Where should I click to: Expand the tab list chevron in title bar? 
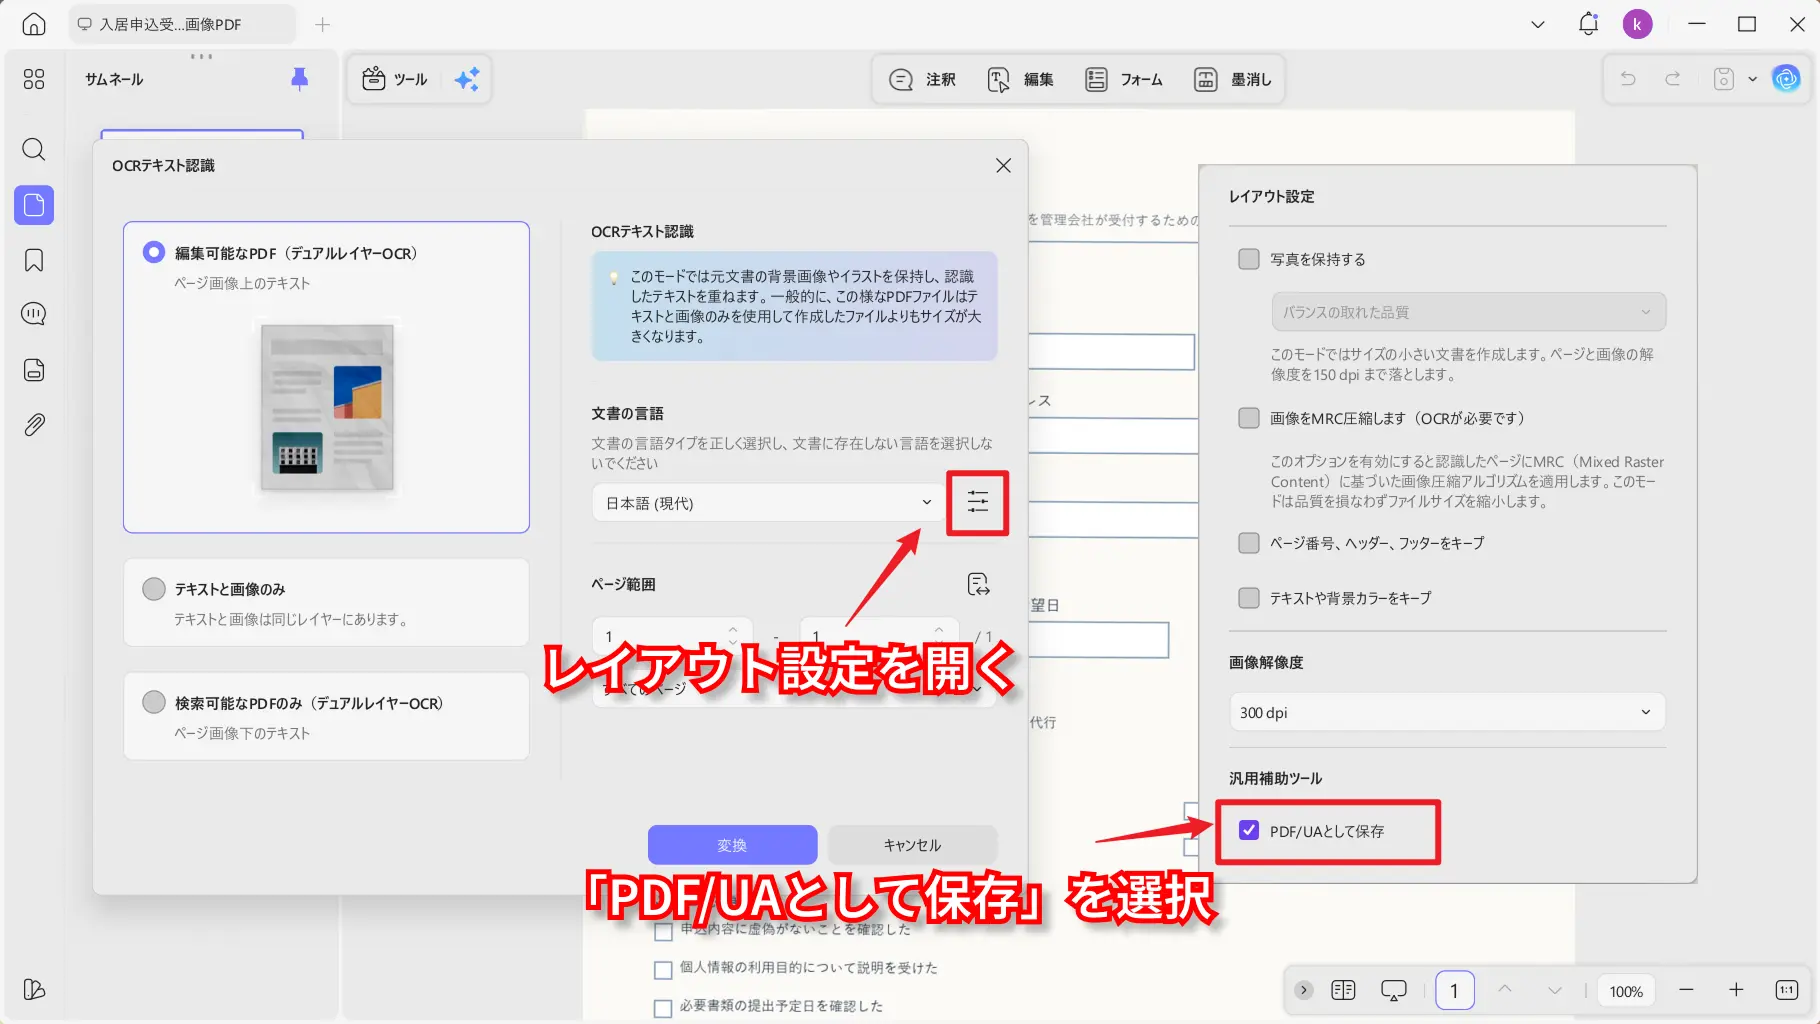point(1538,24)
